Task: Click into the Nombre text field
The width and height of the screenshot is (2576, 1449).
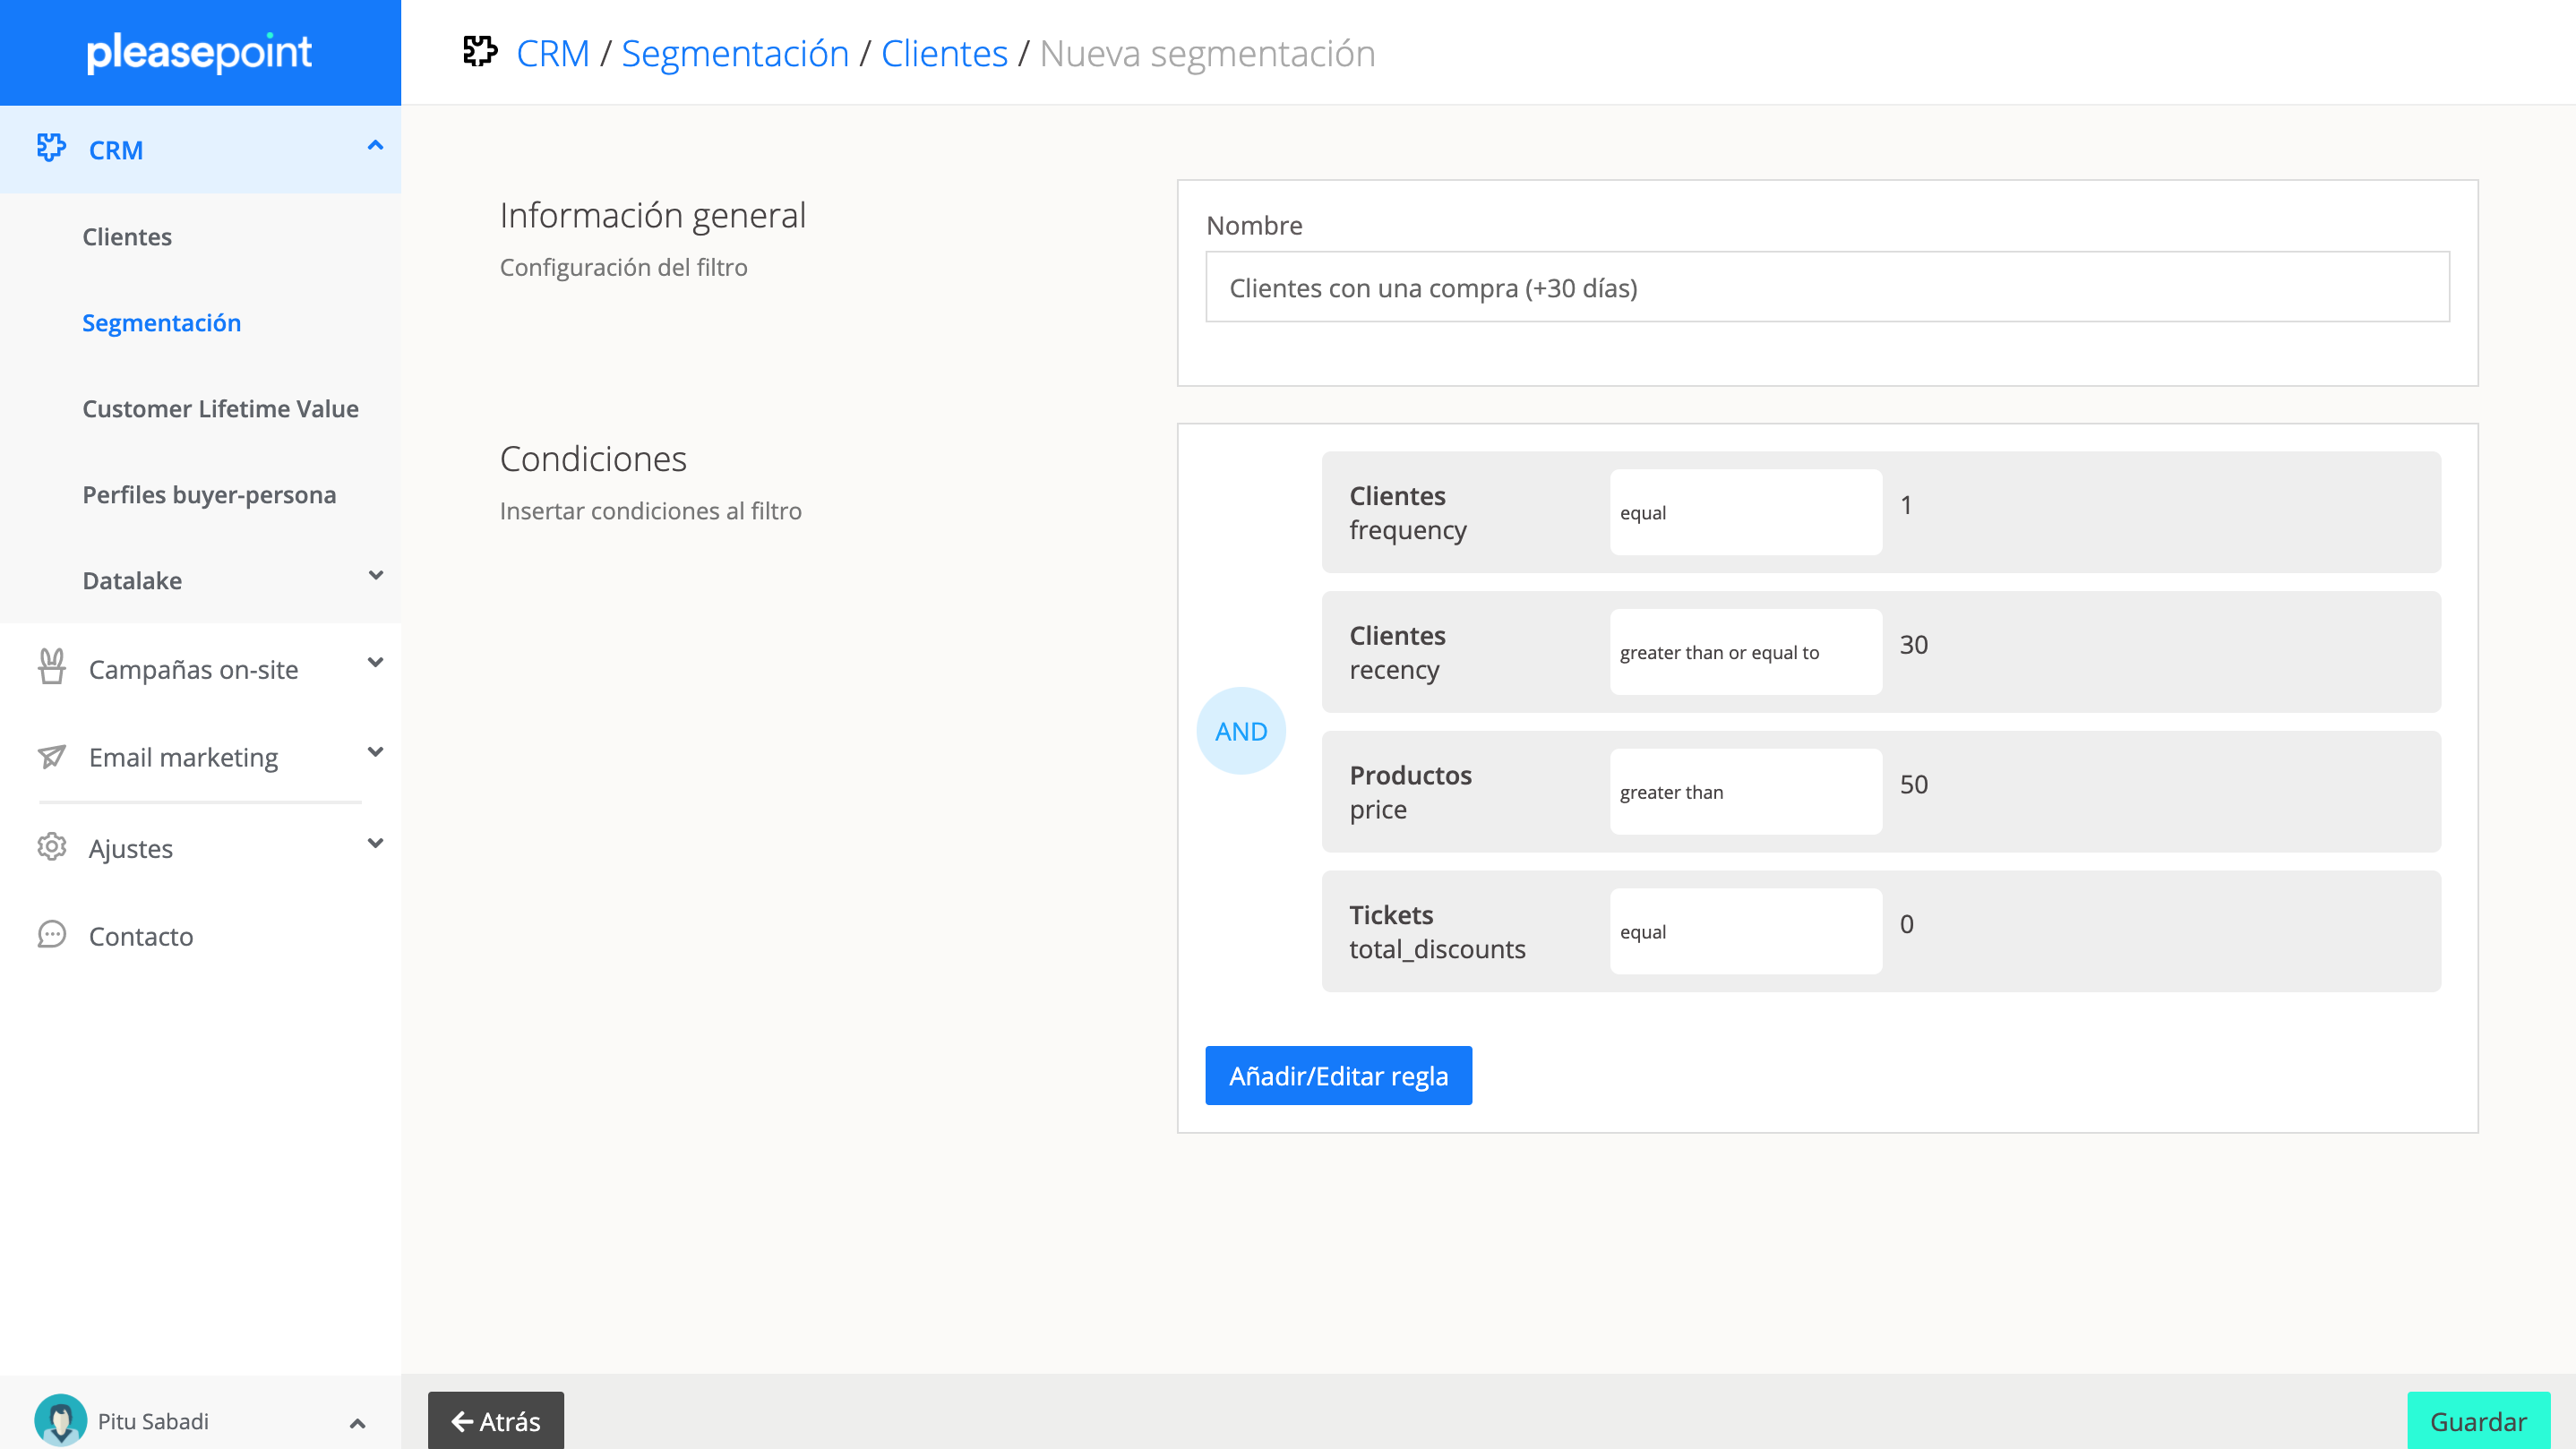Action: [x=1827, y=287]
